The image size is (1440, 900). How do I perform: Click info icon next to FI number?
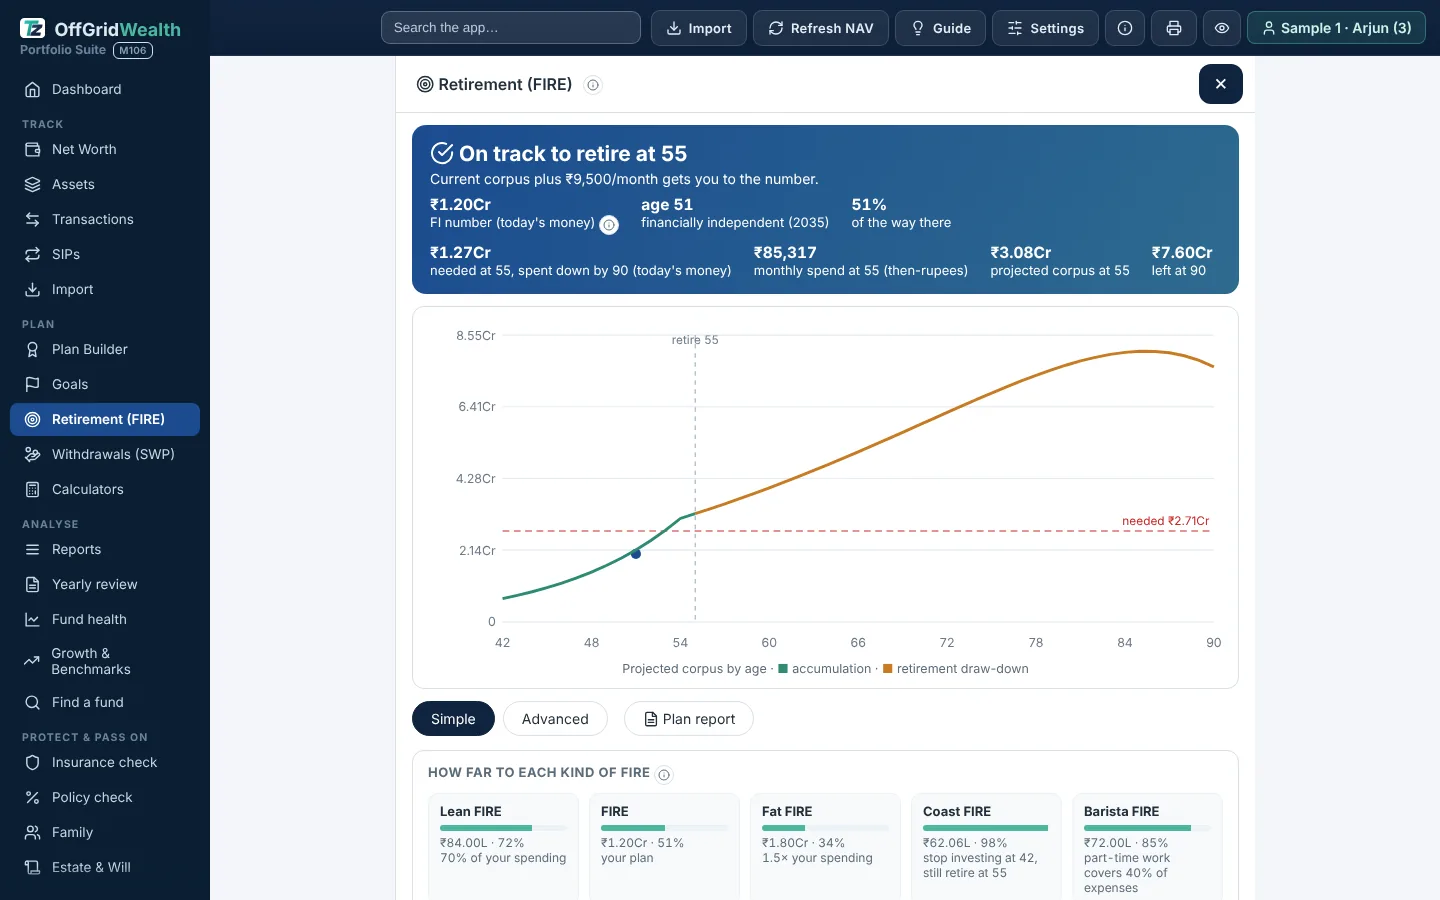(609, 225)
